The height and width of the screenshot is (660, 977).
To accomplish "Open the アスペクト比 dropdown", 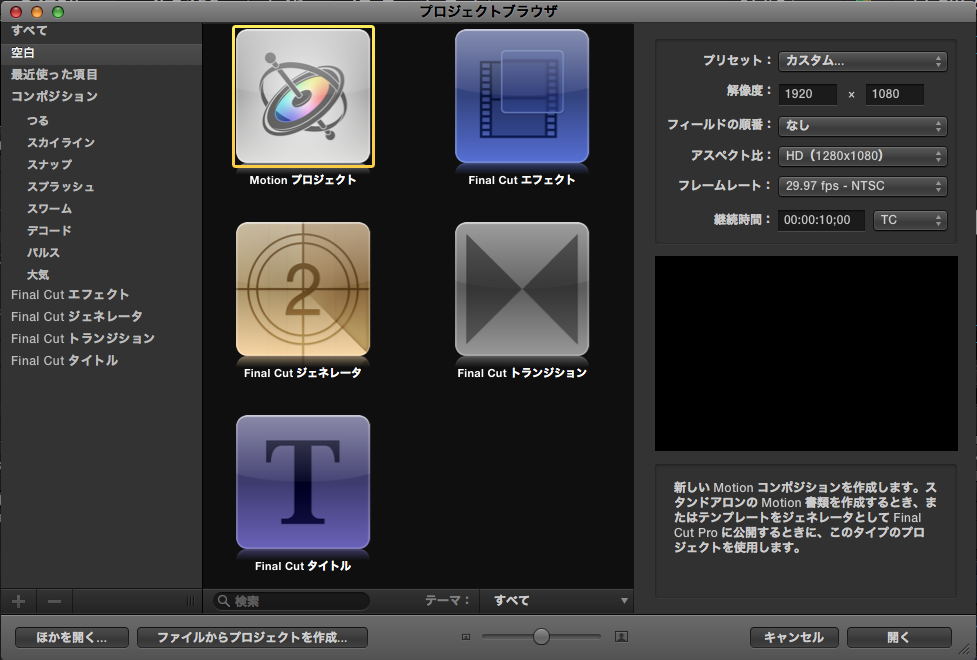I will [862, 156].
